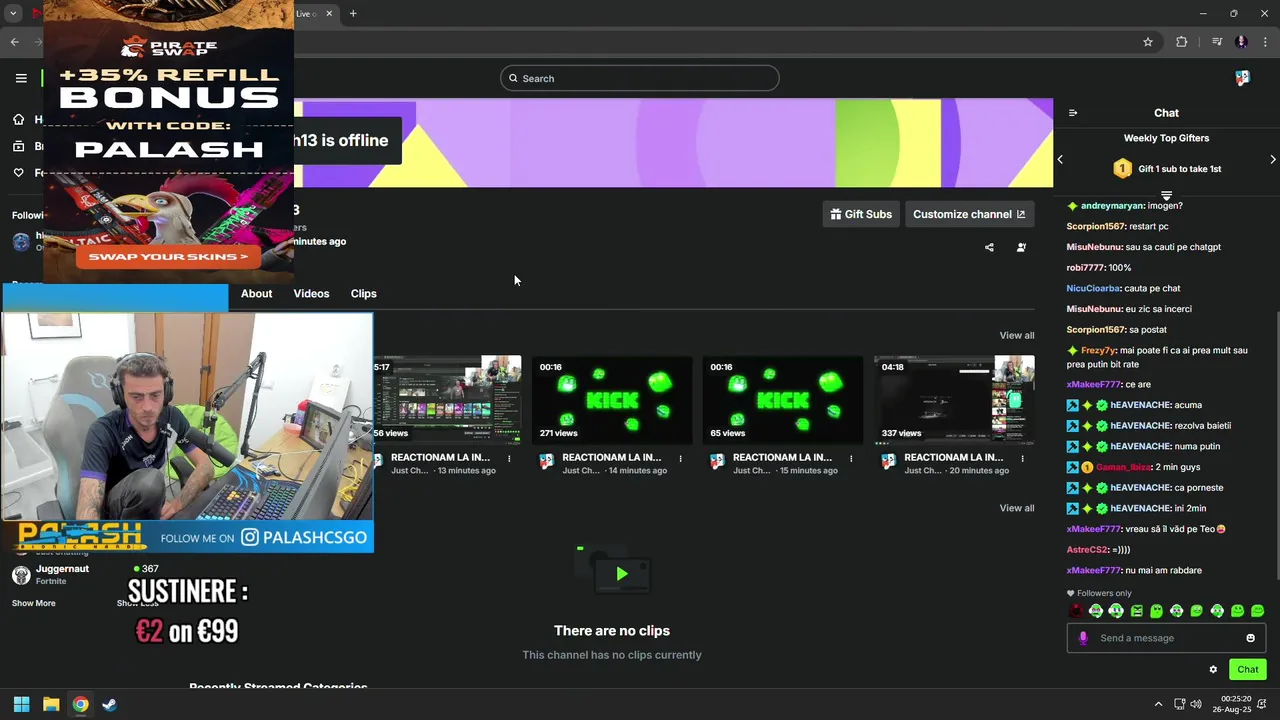Open Chrome from the taskbar
This screenshot has width=1280, height=720.
(80, 704)
